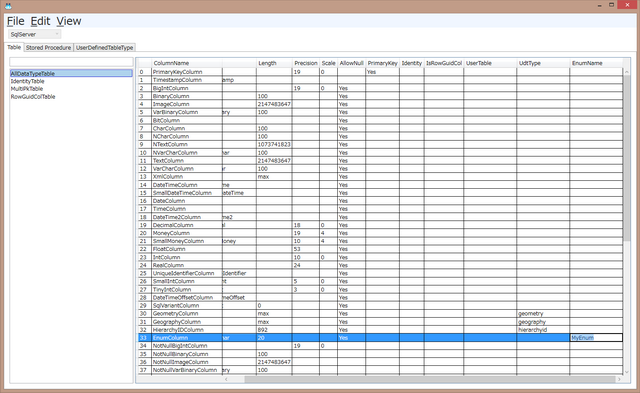640x393 pixels.
Task: Click the NotNullBigIntColumn name cell
Action: 187,346
